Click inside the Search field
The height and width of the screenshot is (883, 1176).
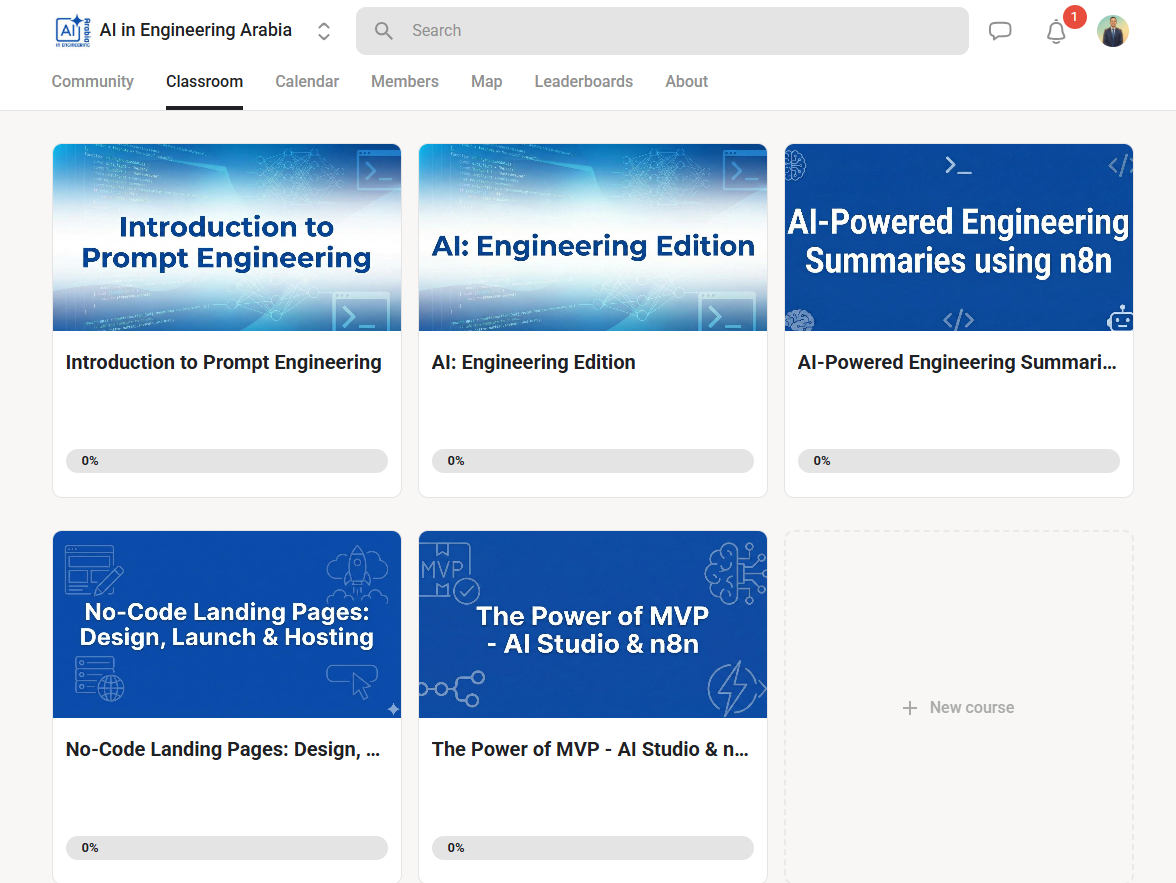coord(680,31)
